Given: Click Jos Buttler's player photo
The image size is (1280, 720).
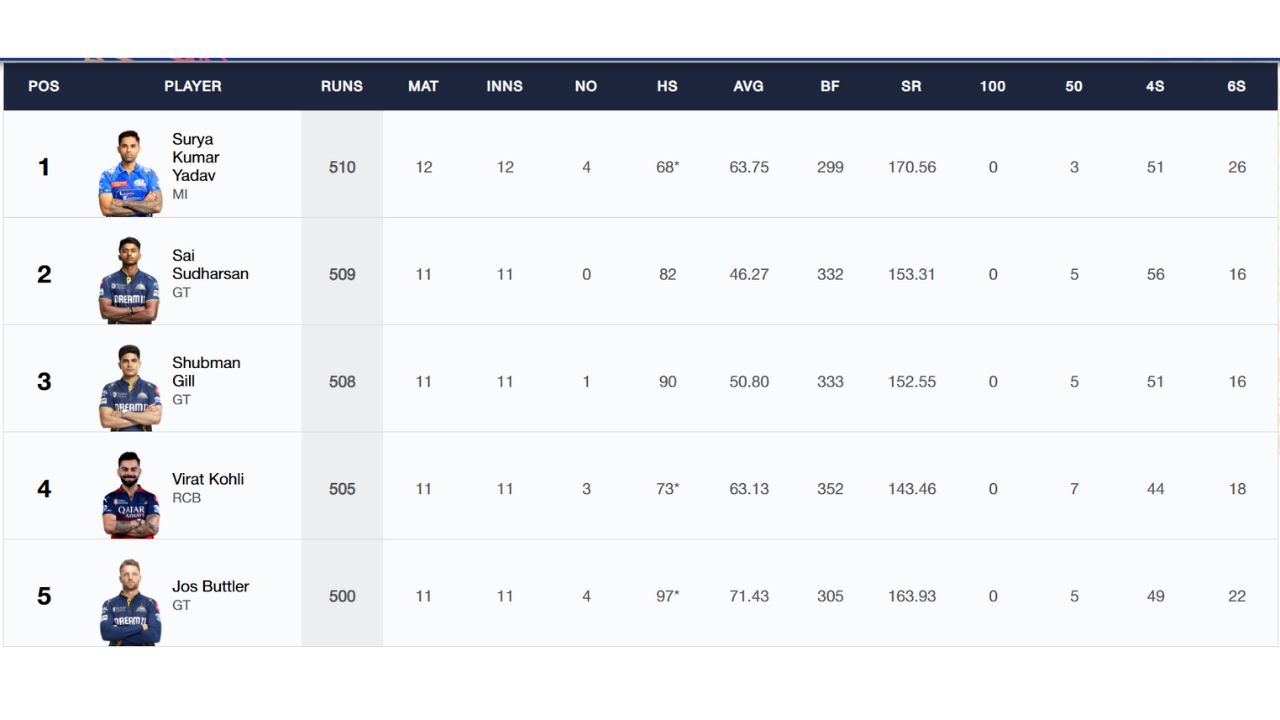Looking at the screenshot, I should click(x=130, y=602).
